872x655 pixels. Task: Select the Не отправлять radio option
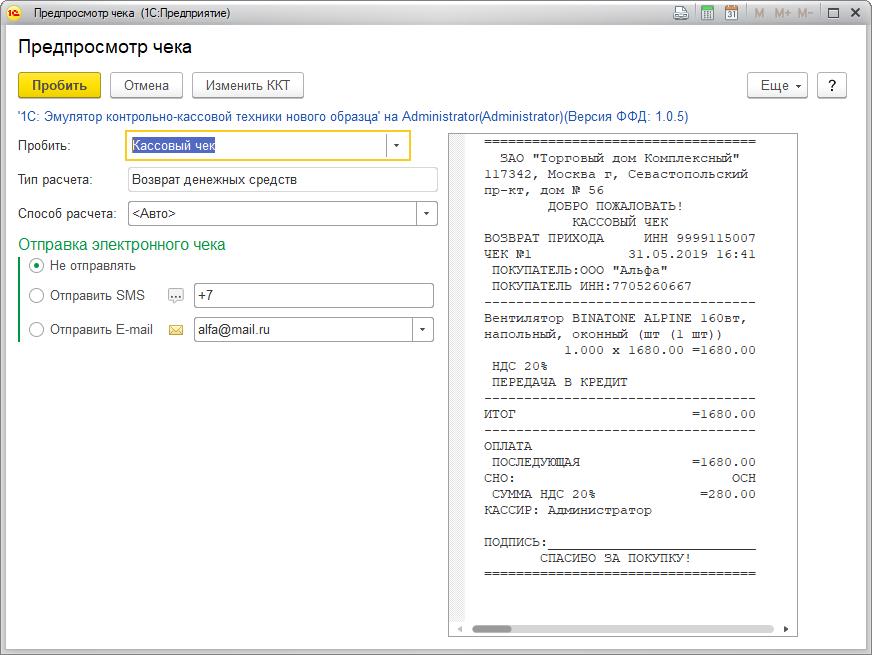coord(37,266)
